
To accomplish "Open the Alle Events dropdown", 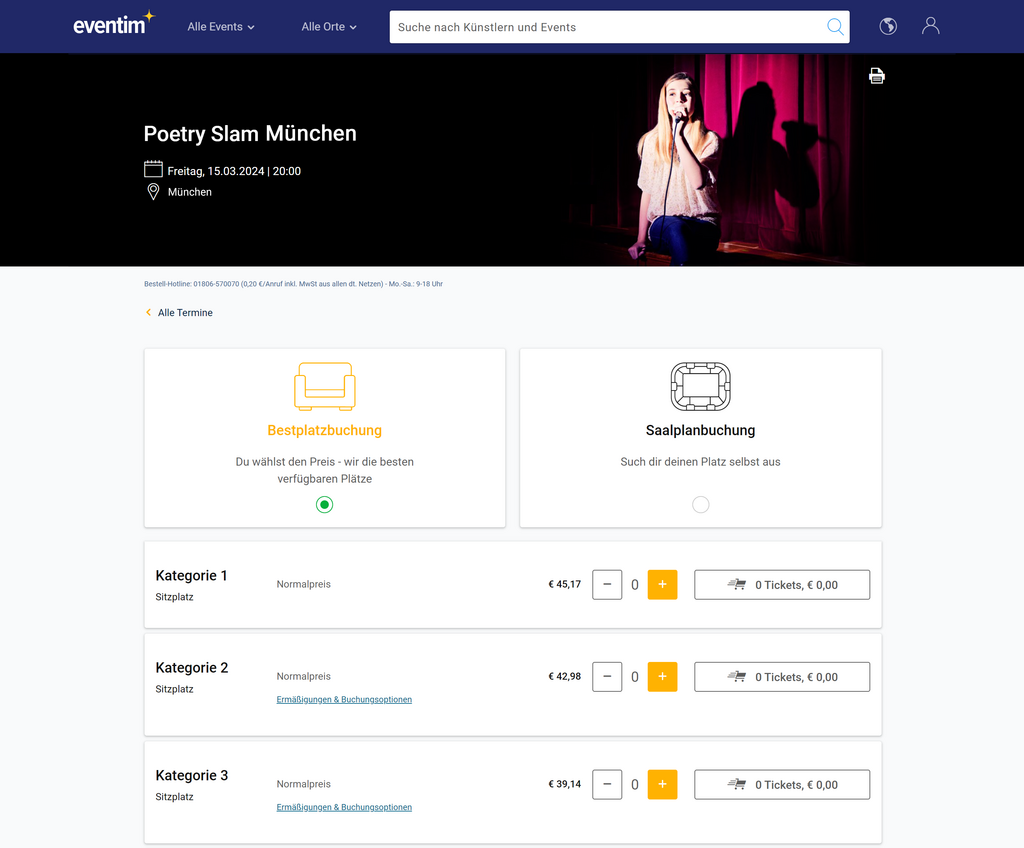I will [220, 27].
